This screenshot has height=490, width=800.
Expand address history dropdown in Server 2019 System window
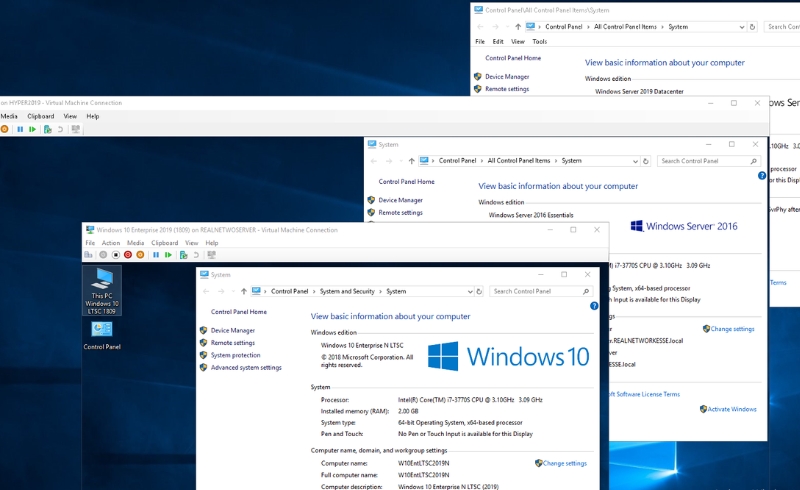pos(742,27)
